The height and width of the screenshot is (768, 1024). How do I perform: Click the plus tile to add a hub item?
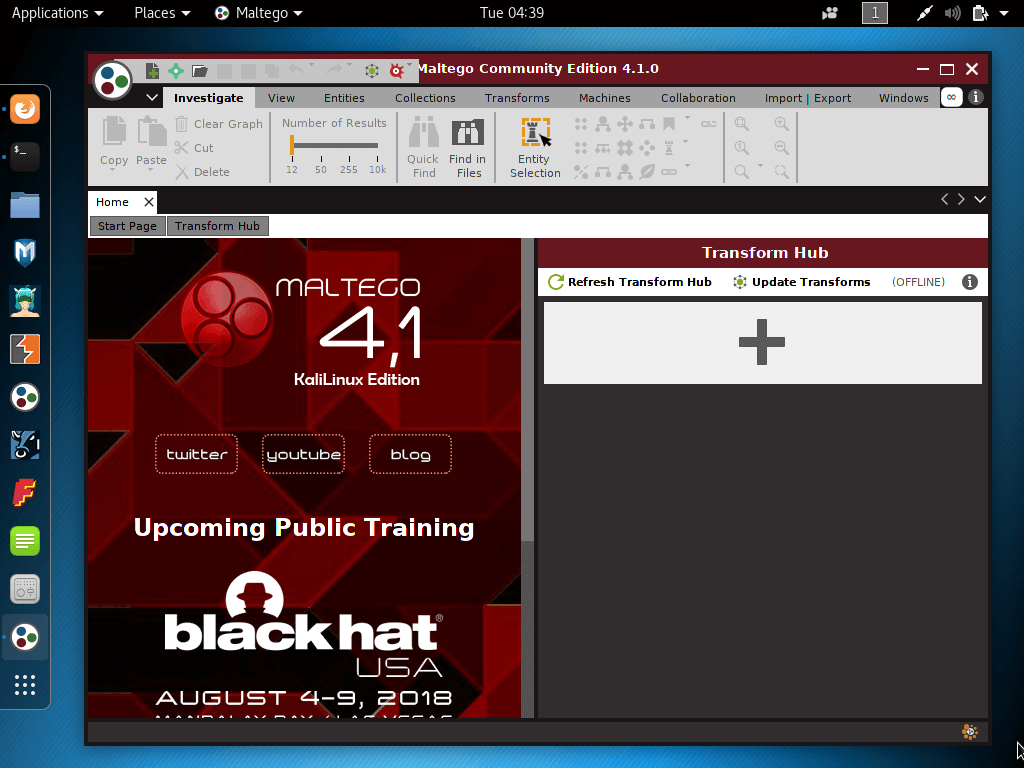click(x=762, y=342)
